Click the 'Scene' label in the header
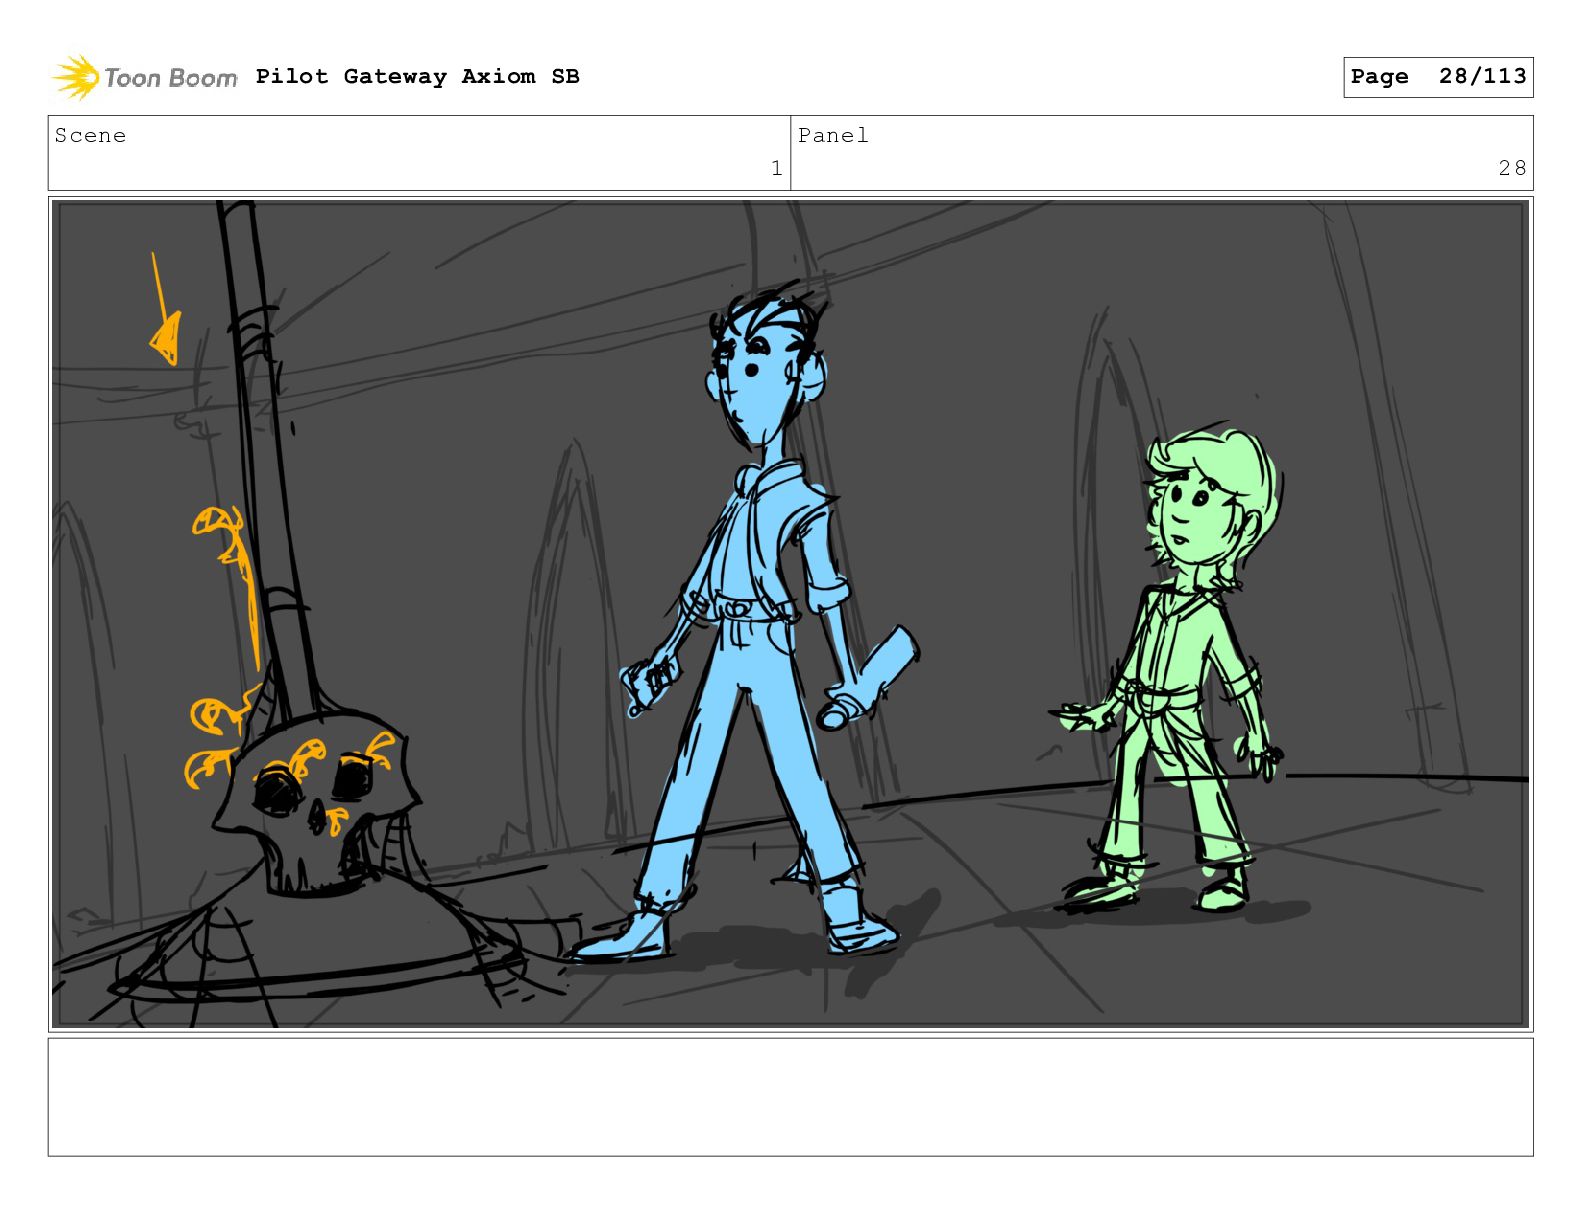 (x=90, y=136)
